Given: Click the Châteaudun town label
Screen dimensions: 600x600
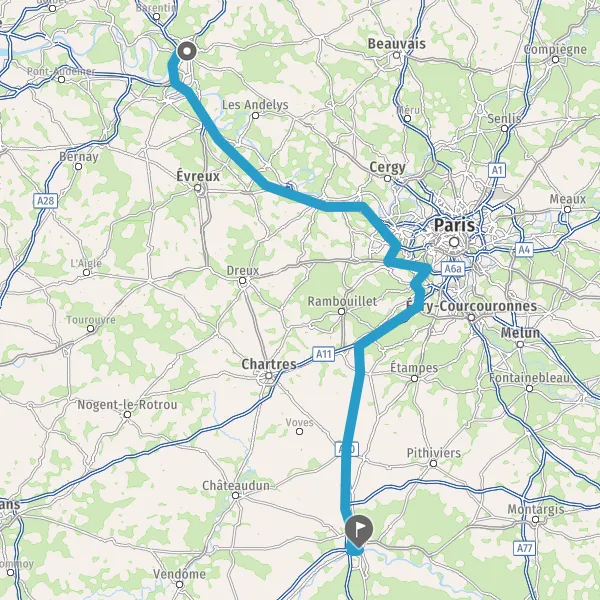Looking at the screenshot, I should pyautogui.click(x=236, y=486).
